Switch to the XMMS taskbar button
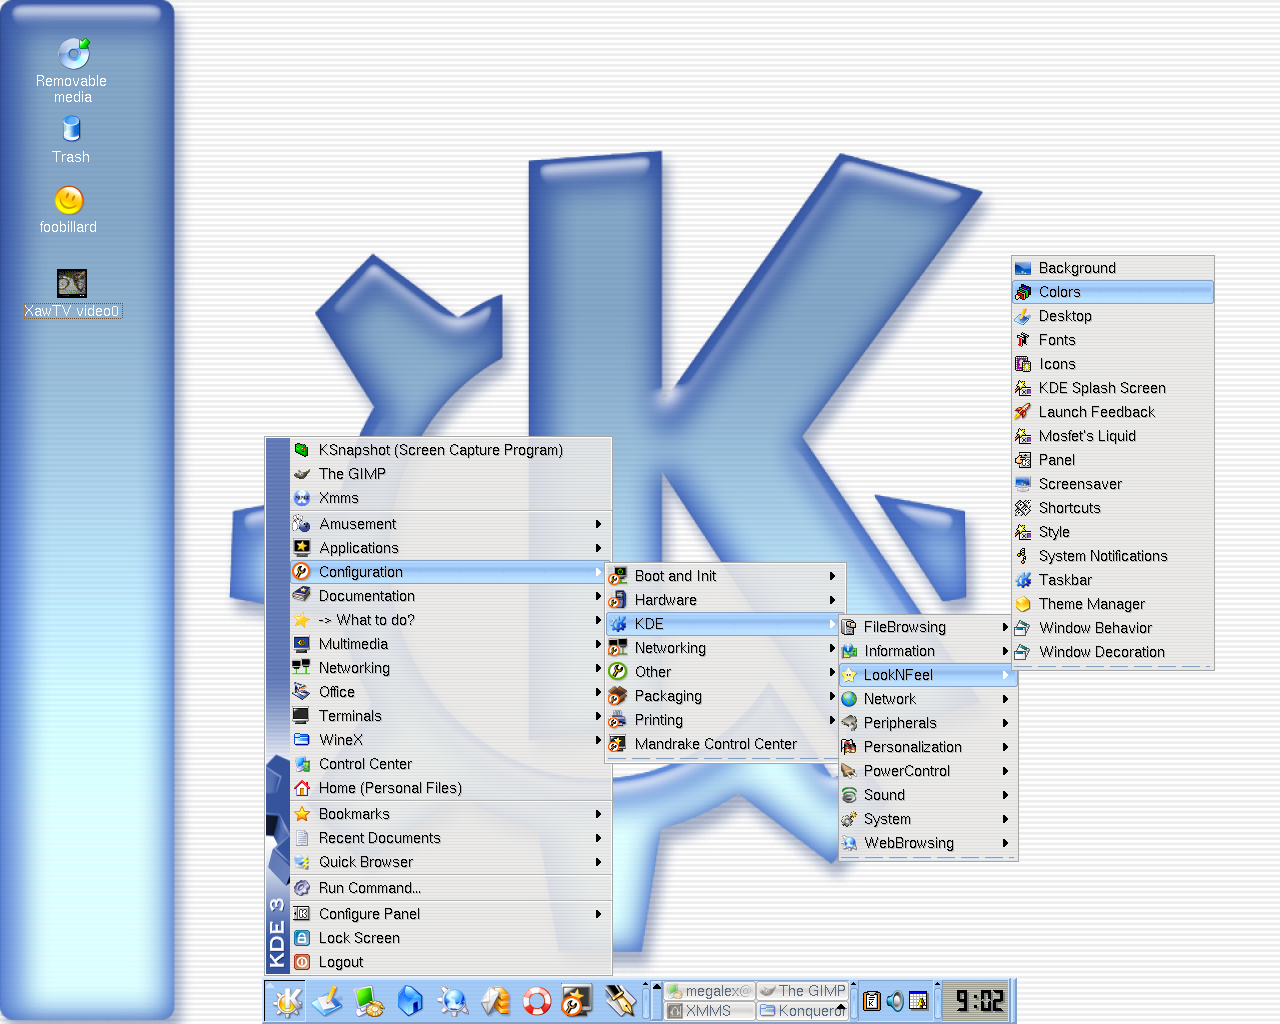 tap(710, 1011)
